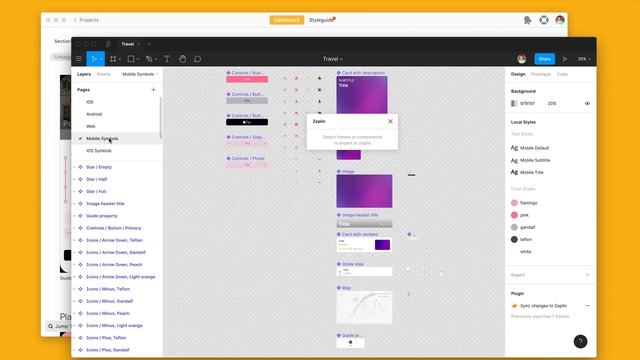640x360 pixels.
Task: Open the Figma help question mark button
Action: (580, 341)
